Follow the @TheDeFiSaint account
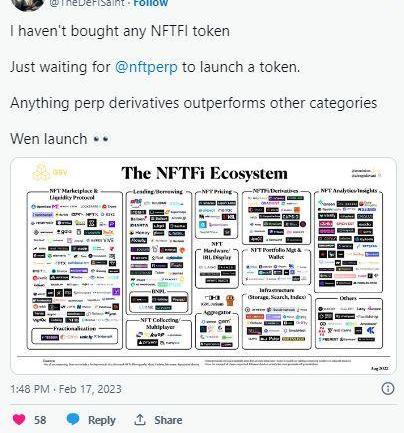Screen dimensions: 404x433 (x=151, y=3)
